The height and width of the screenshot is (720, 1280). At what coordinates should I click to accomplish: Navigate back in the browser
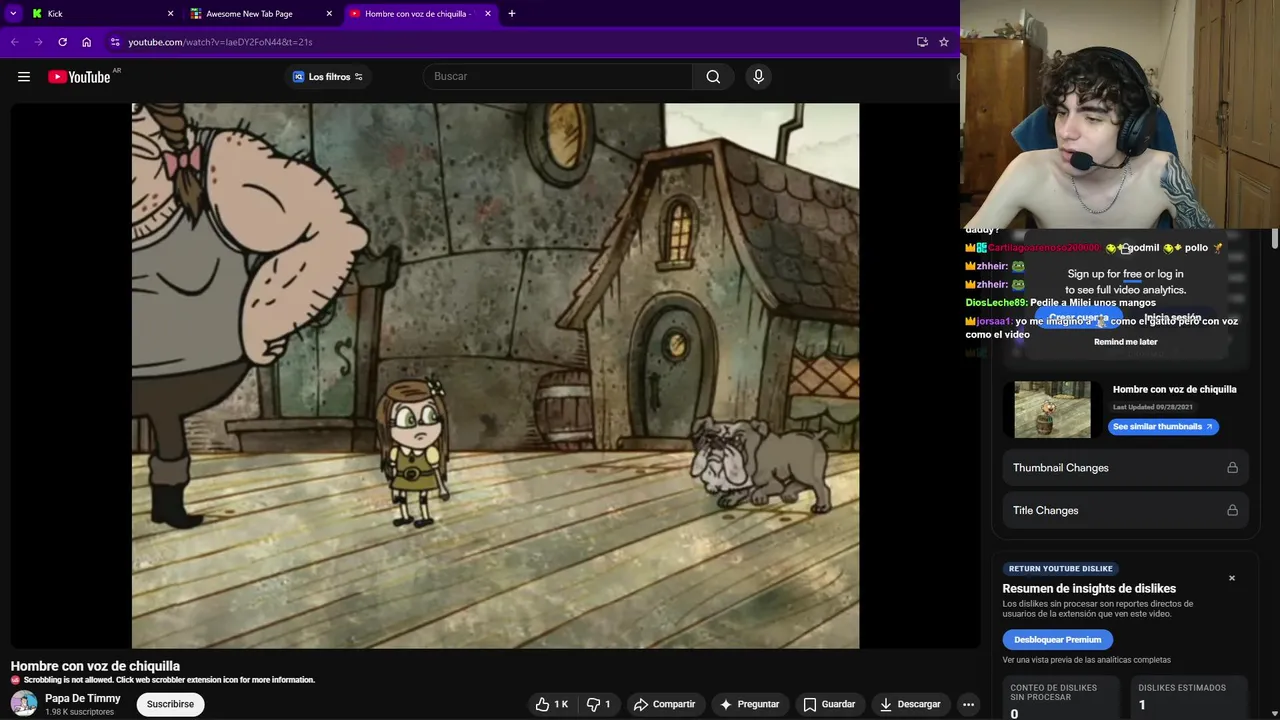[14, 42]
